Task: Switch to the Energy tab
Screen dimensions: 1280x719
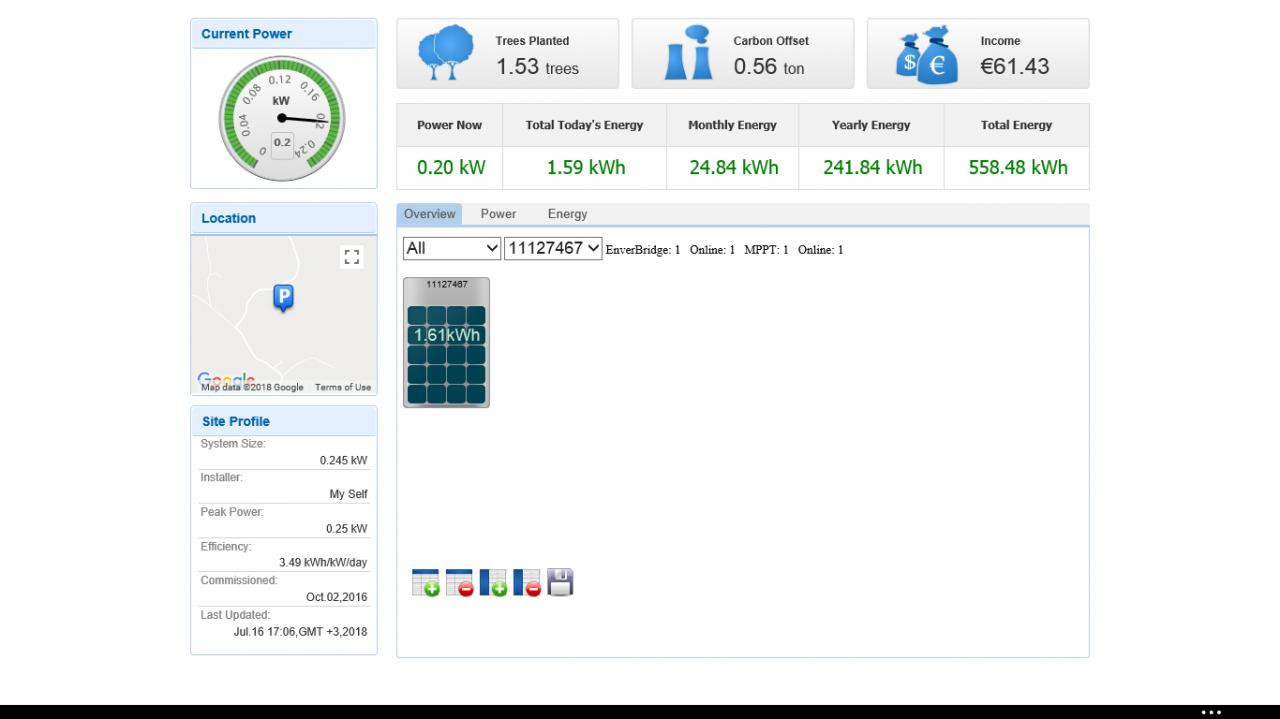Action: click(567, 214)
